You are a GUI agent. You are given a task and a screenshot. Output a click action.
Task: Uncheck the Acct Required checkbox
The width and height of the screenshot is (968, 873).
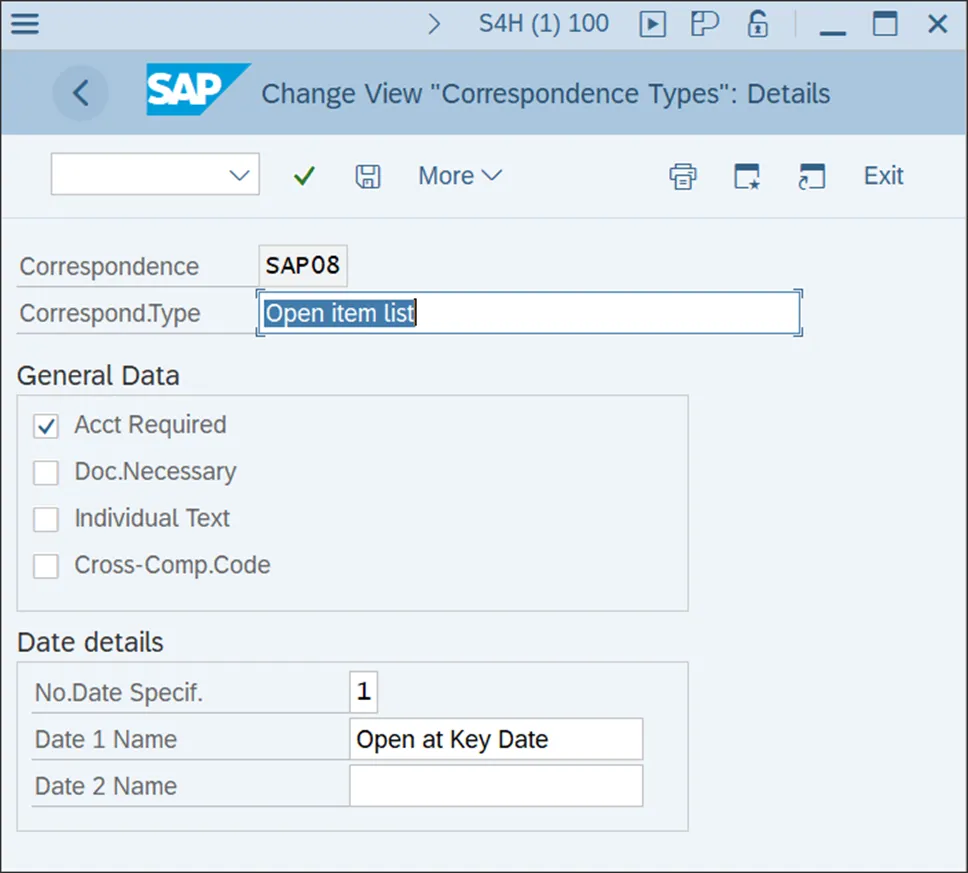coord(46,426)
